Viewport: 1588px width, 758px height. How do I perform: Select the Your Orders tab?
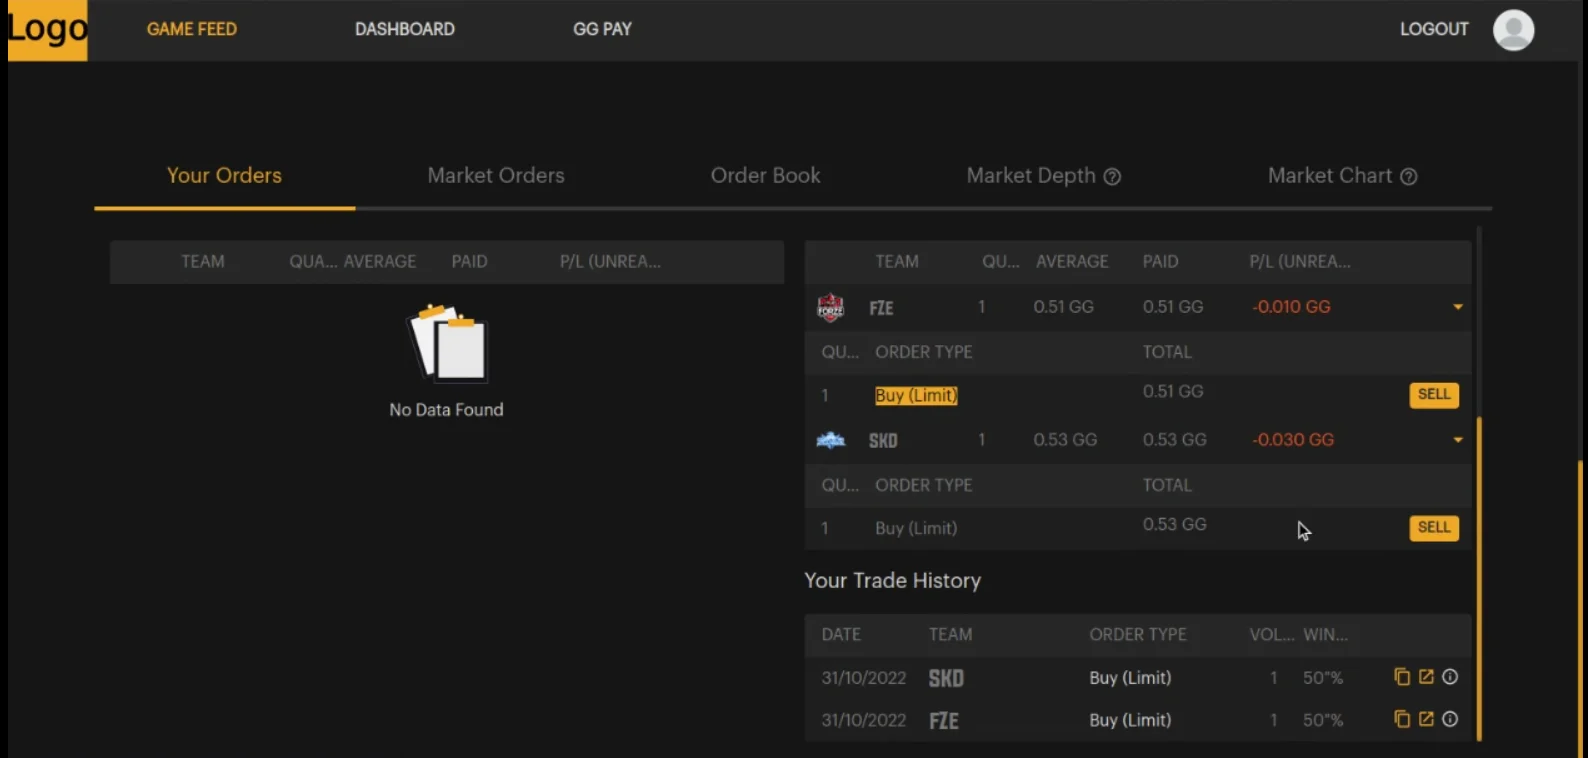click(x=224, y=176)
